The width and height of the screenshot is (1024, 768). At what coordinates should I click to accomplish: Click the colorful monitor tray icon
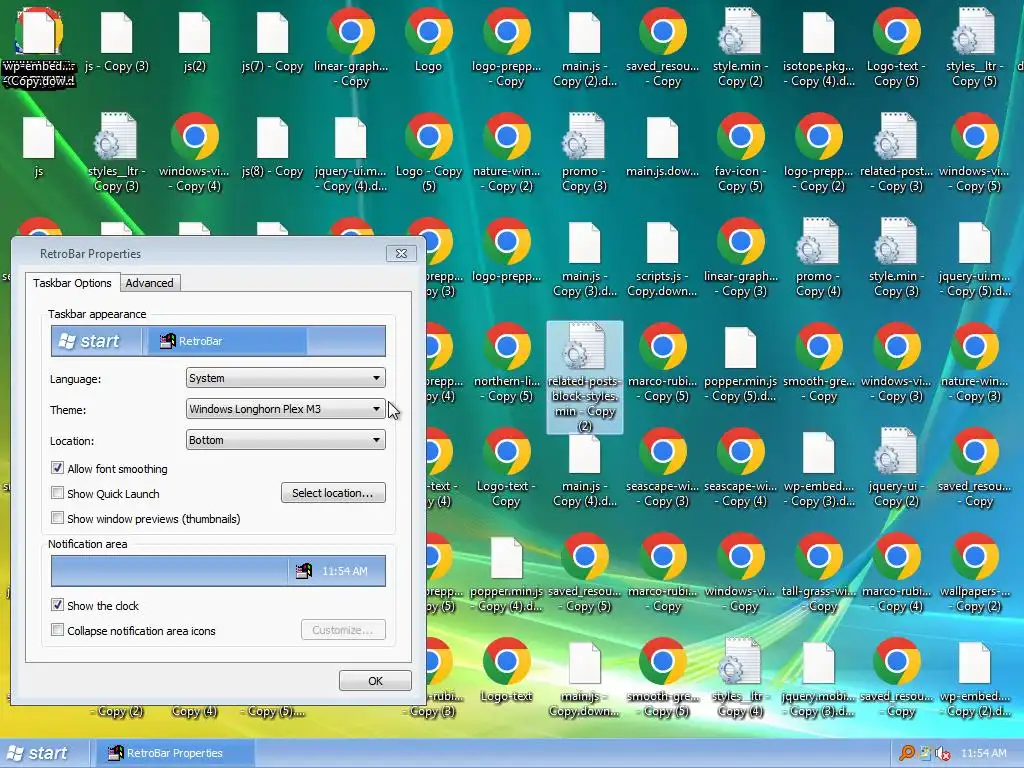point(925,753)
